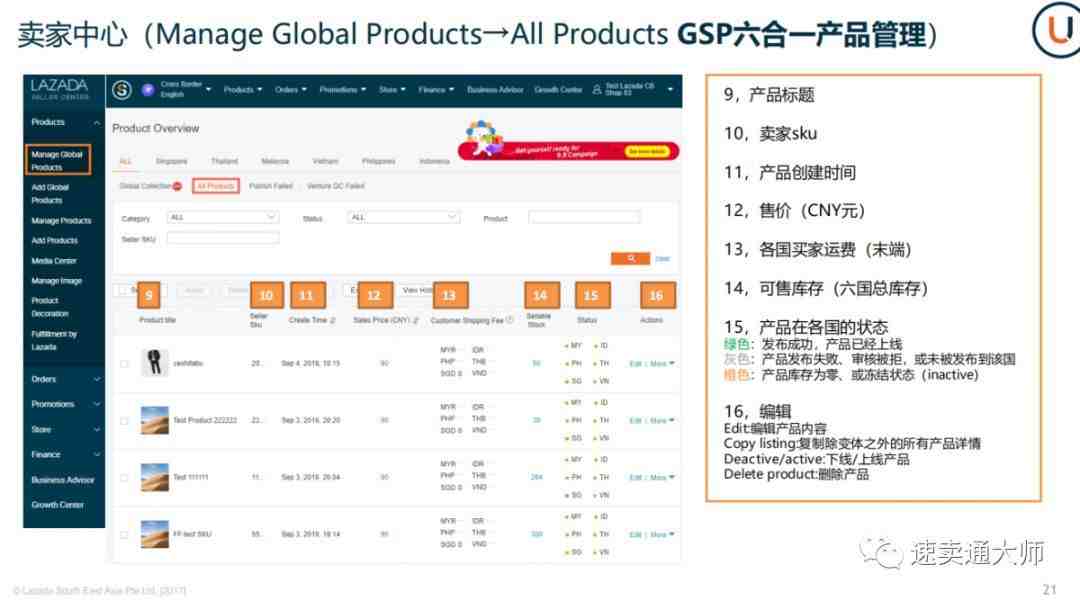Viewport: 1080px width, 601px height.
Task: Tick the select-all checkbox above product table
Action: click(x=123, y=290)
